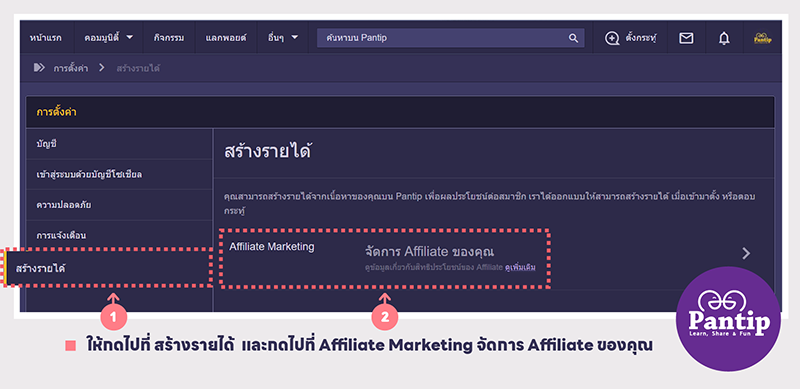Go to หน้าแรก home page

46,38
